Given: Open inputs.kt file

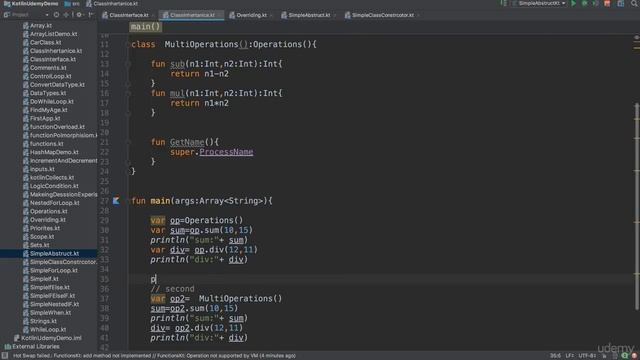Looking at the screenshot, I should coord(38,169).
